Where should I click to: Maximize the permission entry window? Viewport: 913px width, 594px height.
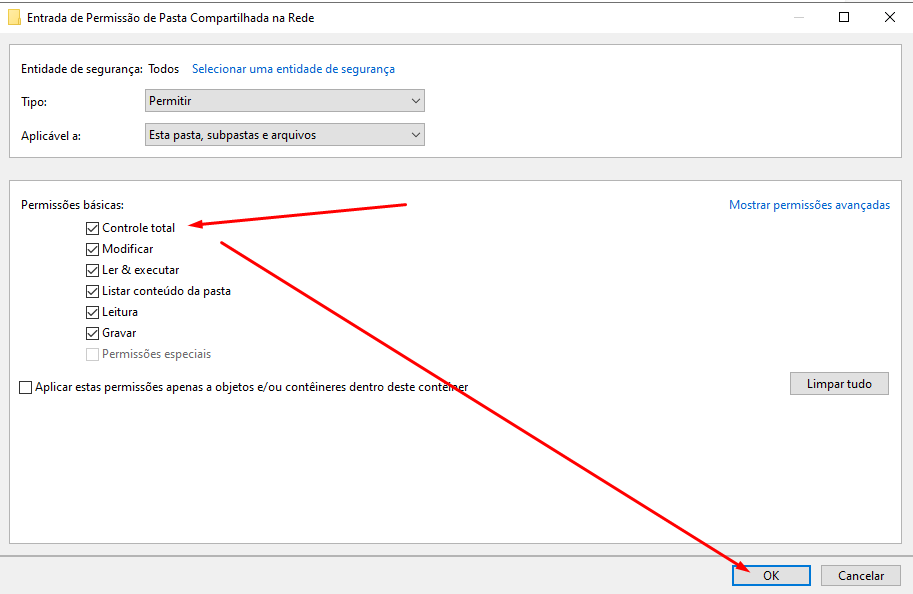[844, 17]
